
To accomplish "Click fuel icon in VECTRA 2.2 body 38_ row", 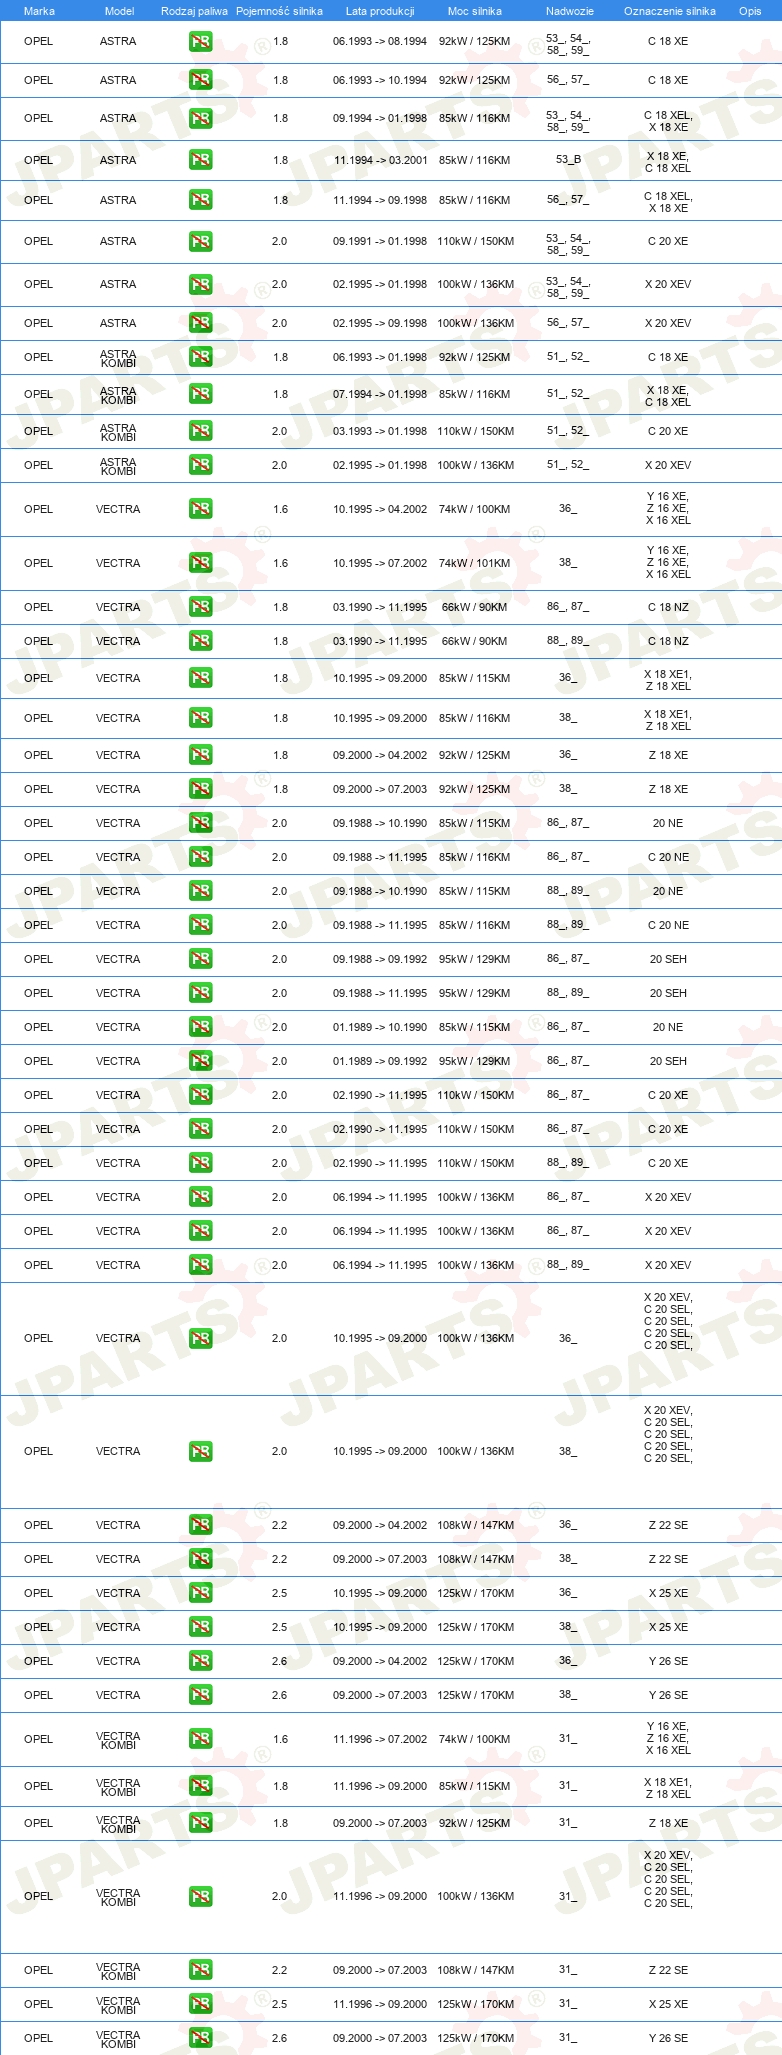I will pos(200,1559).
